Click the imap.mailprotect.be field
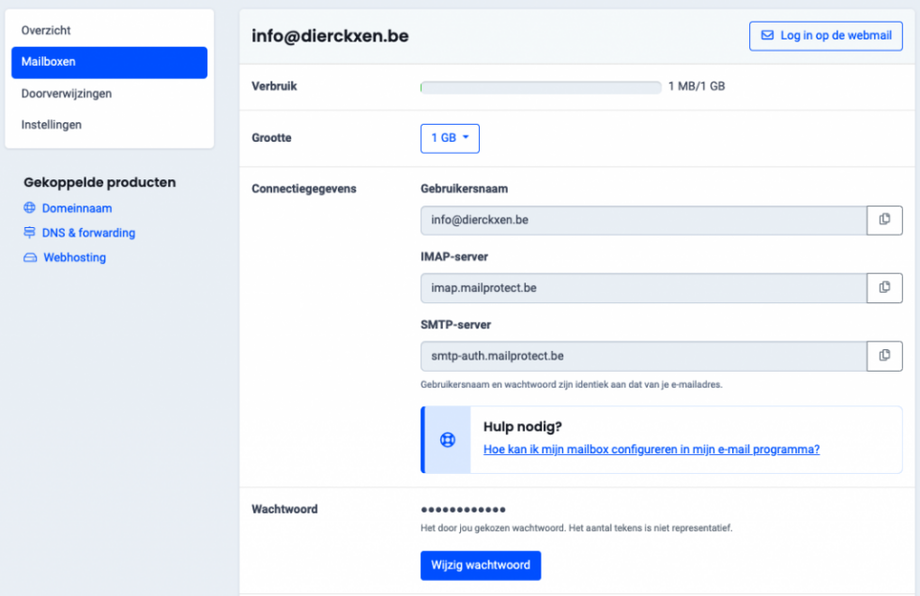Viewport: 920px width, 596px height. [x=644, y=288]
